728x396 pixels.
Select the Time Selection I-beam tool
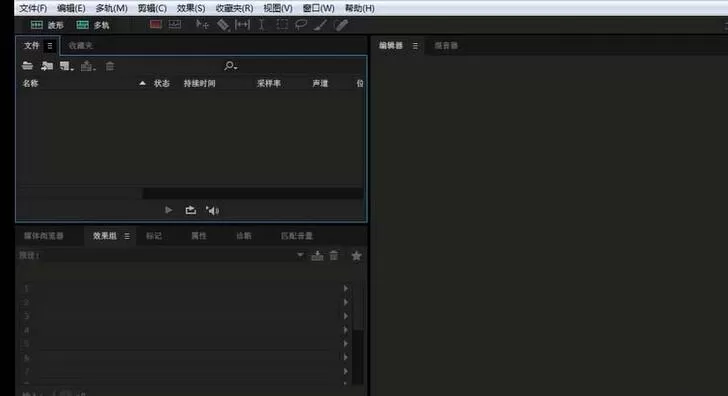click(x=261, y=25)
